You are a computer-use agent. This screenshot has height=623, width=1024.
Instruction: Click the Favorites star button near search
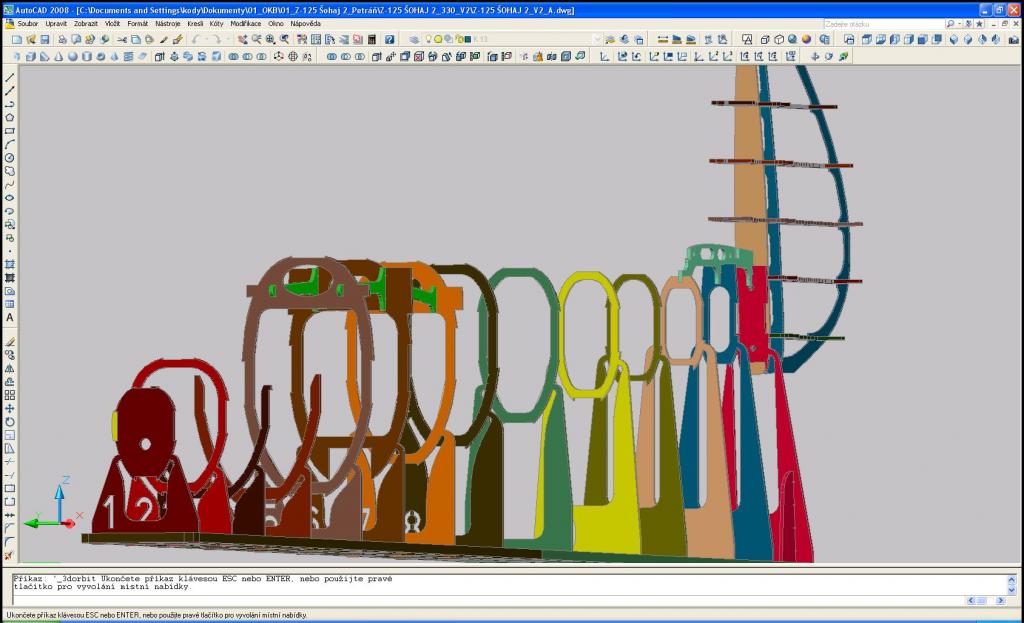pyautogui.click(x=979, y=23)
